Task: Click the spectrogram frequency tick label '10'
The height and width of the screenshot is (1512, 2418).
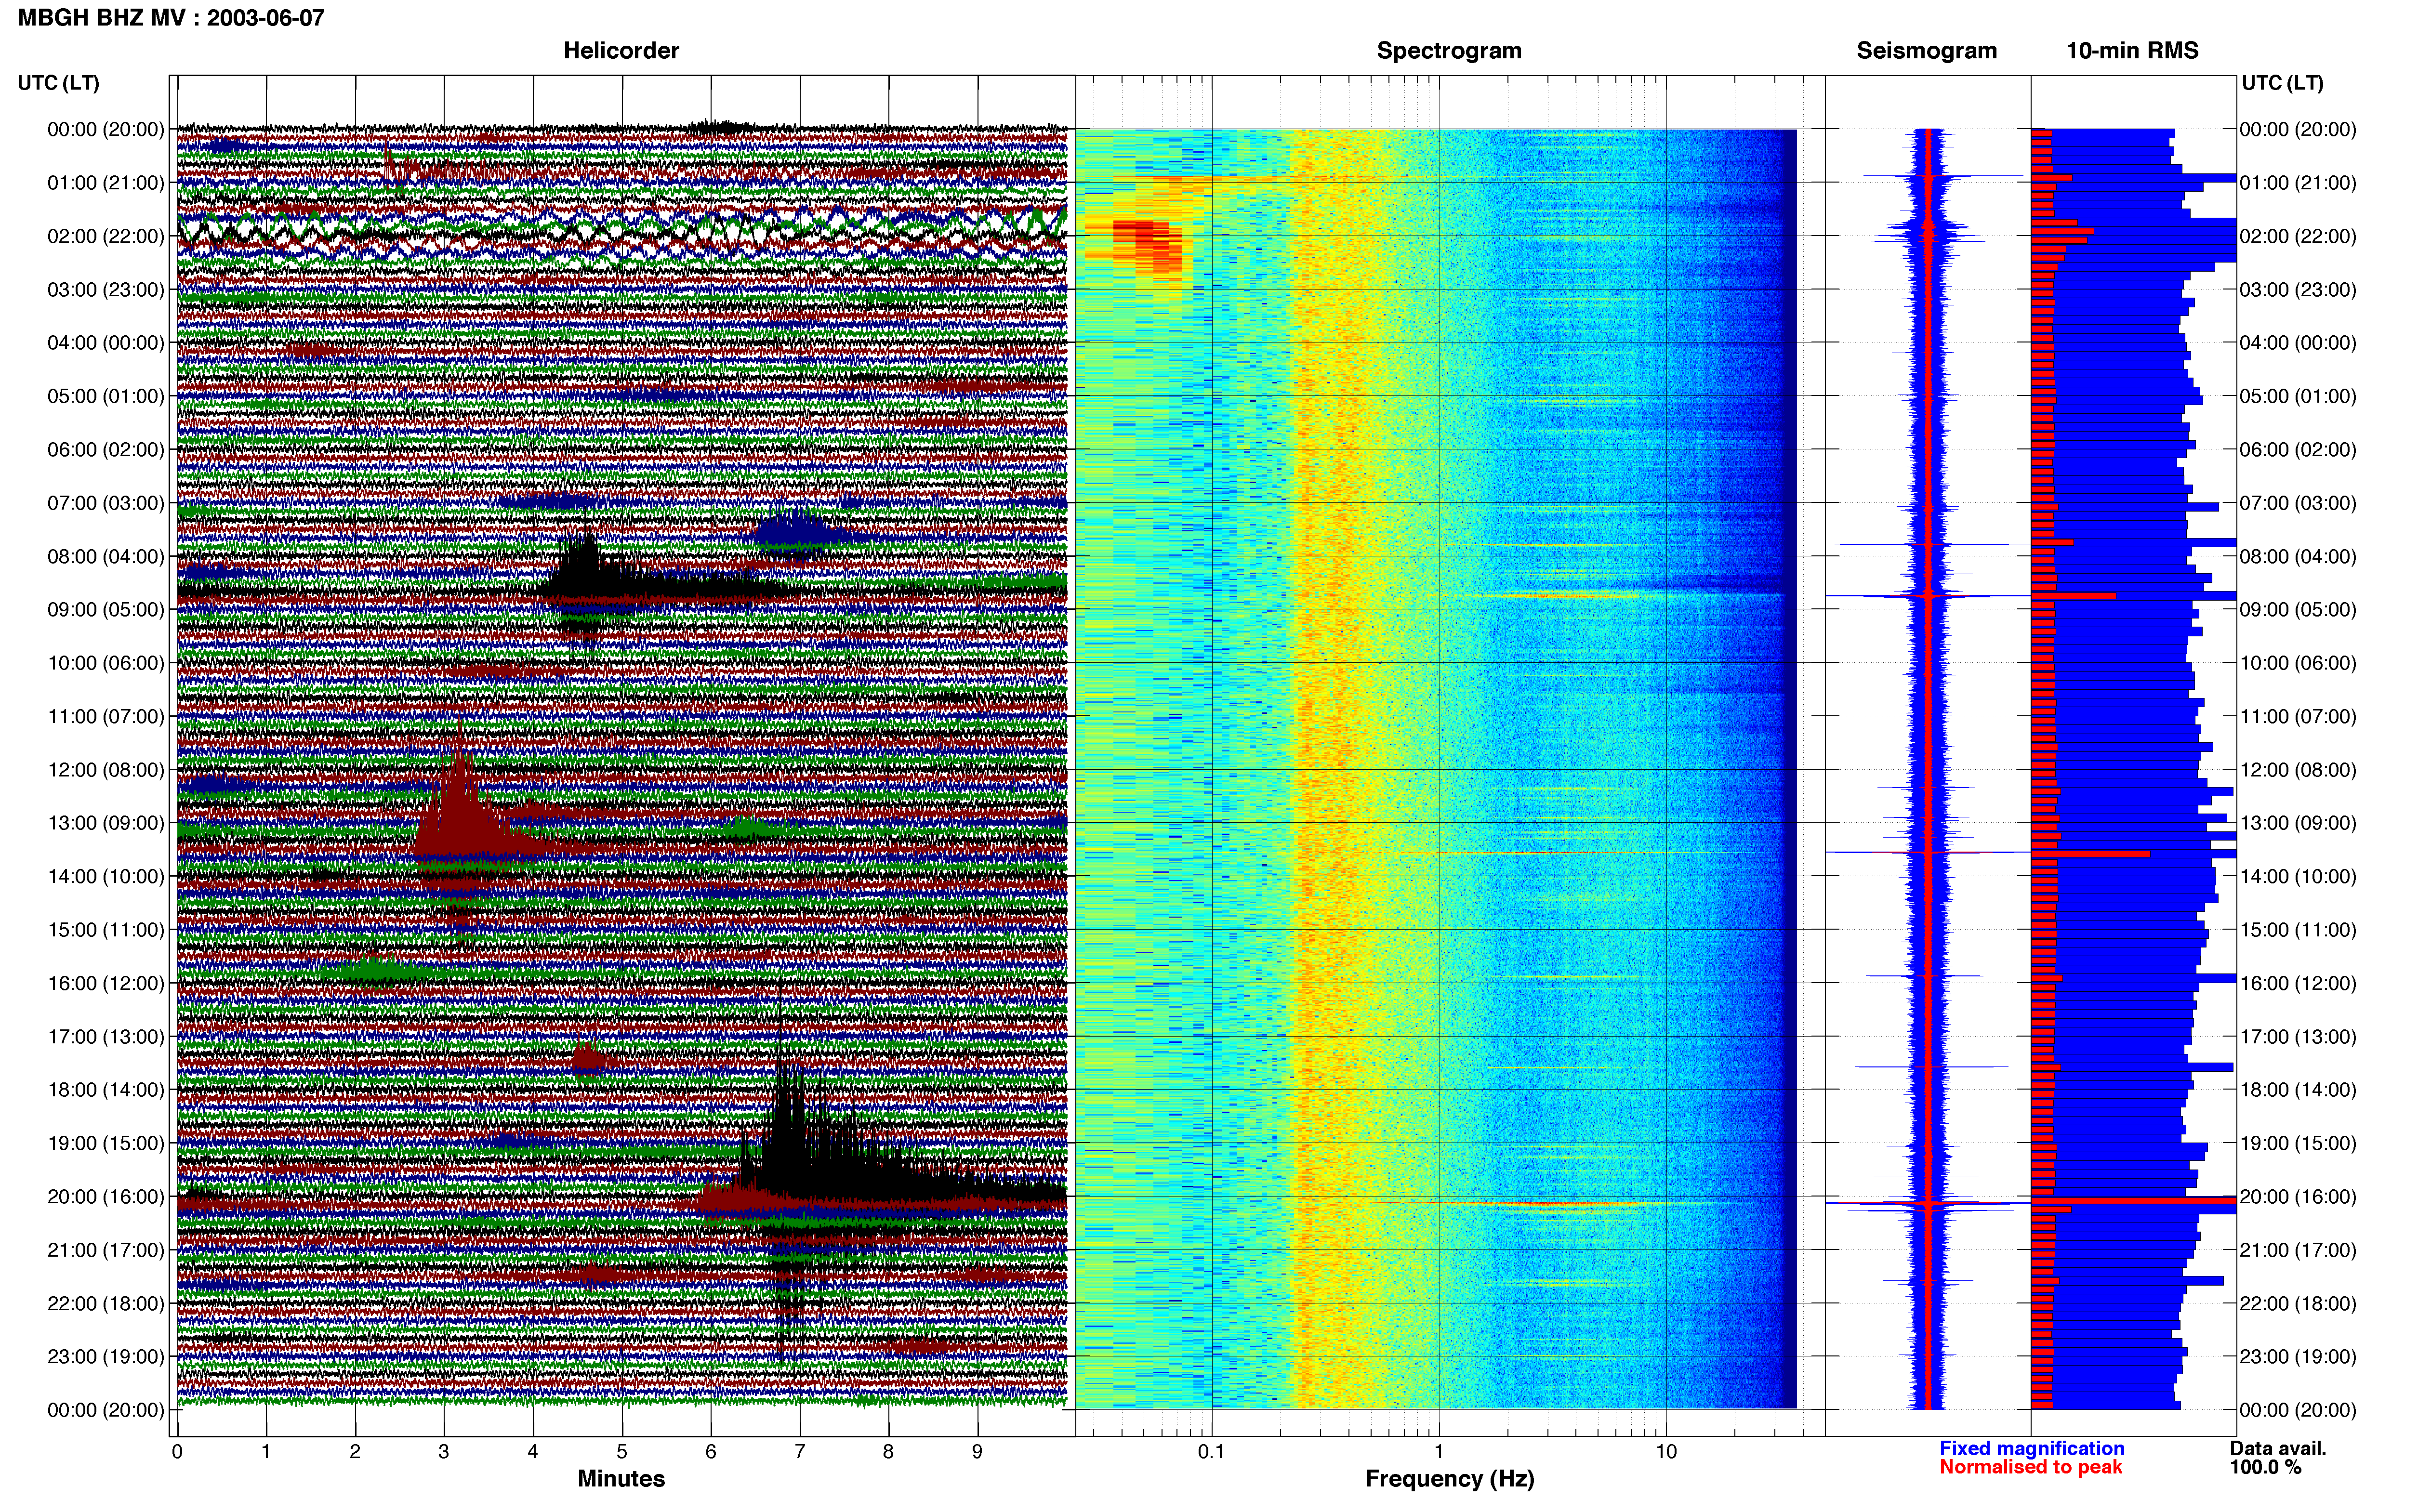Action: 1666,1451
